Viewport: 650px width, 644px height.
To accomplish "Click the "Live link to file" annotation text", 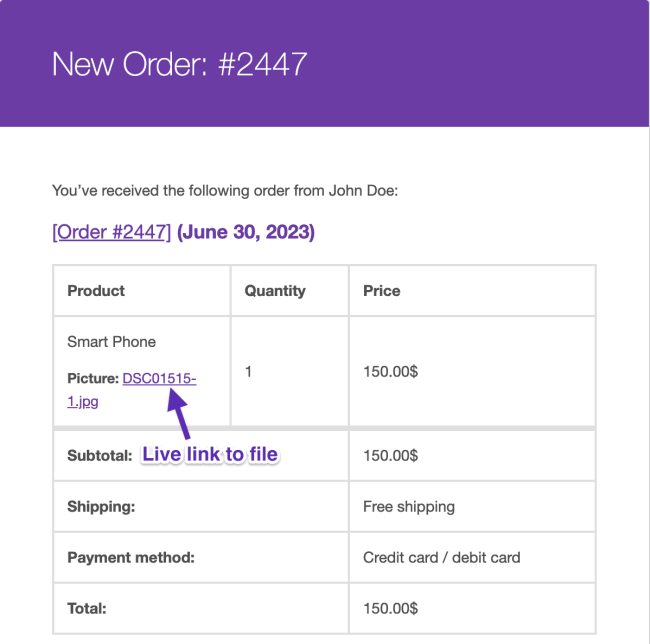I will tap(209, 454).
